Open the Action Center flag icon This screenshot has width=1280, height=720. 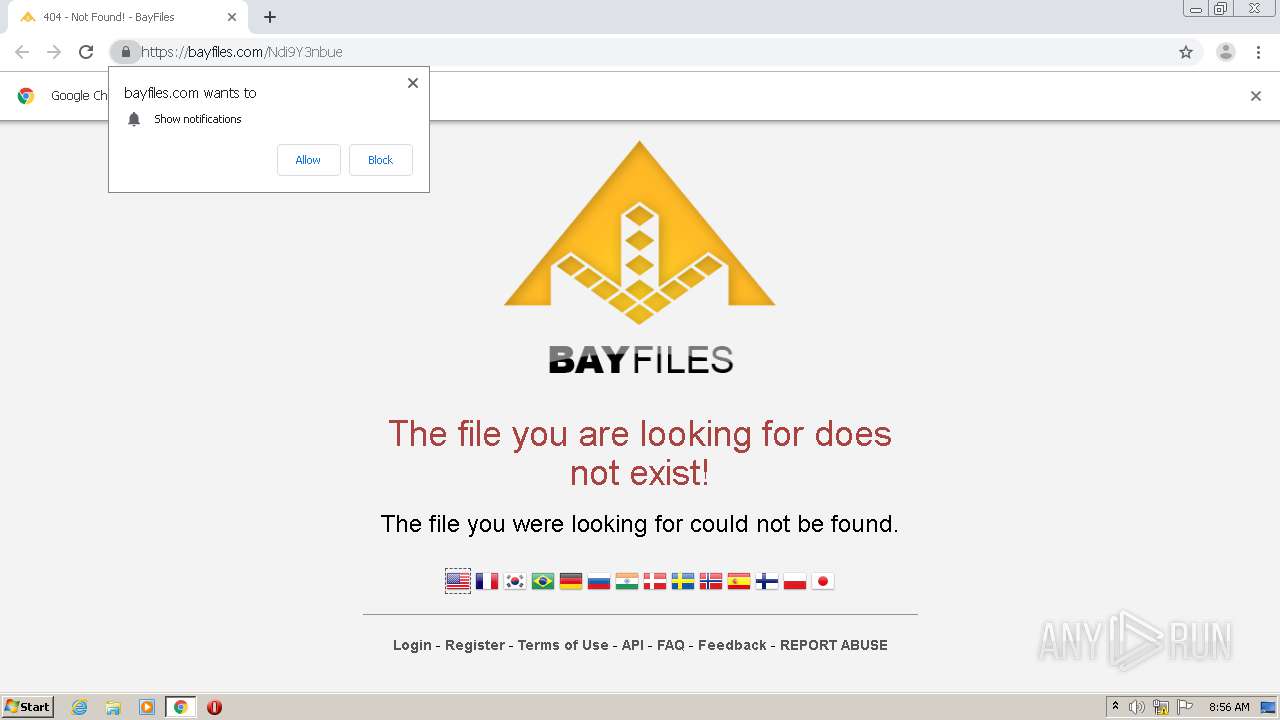pyautogui.click(x=1185, y=707)
